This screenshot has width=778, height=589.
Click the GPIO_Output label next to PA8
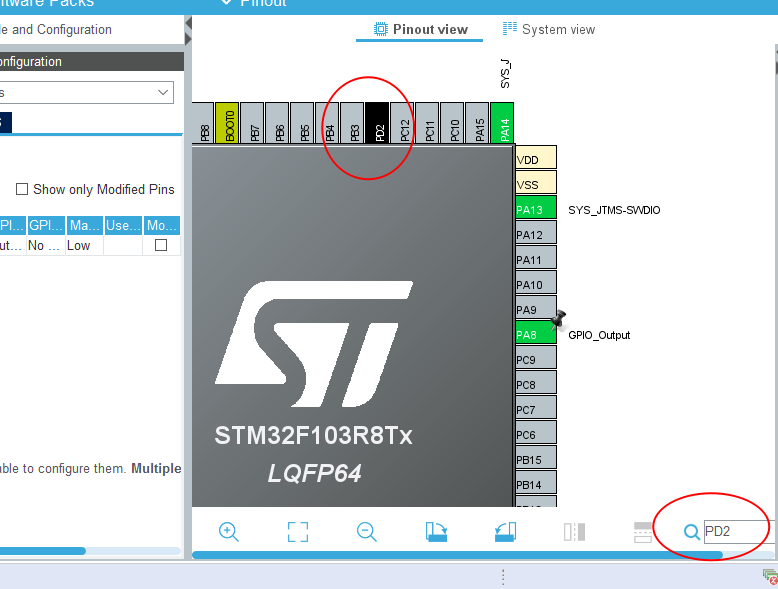coord(599,335)
